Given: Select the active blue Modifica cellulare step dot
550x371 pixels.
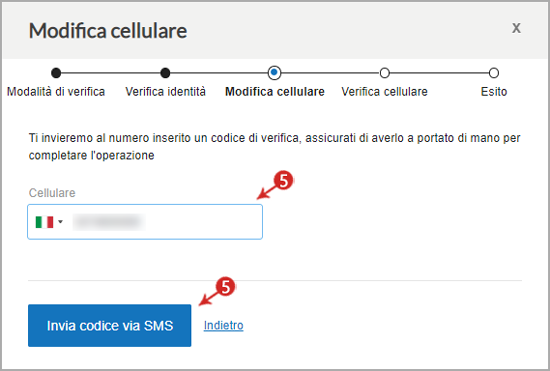Looking at the screenshot, I should click(274, 73).
